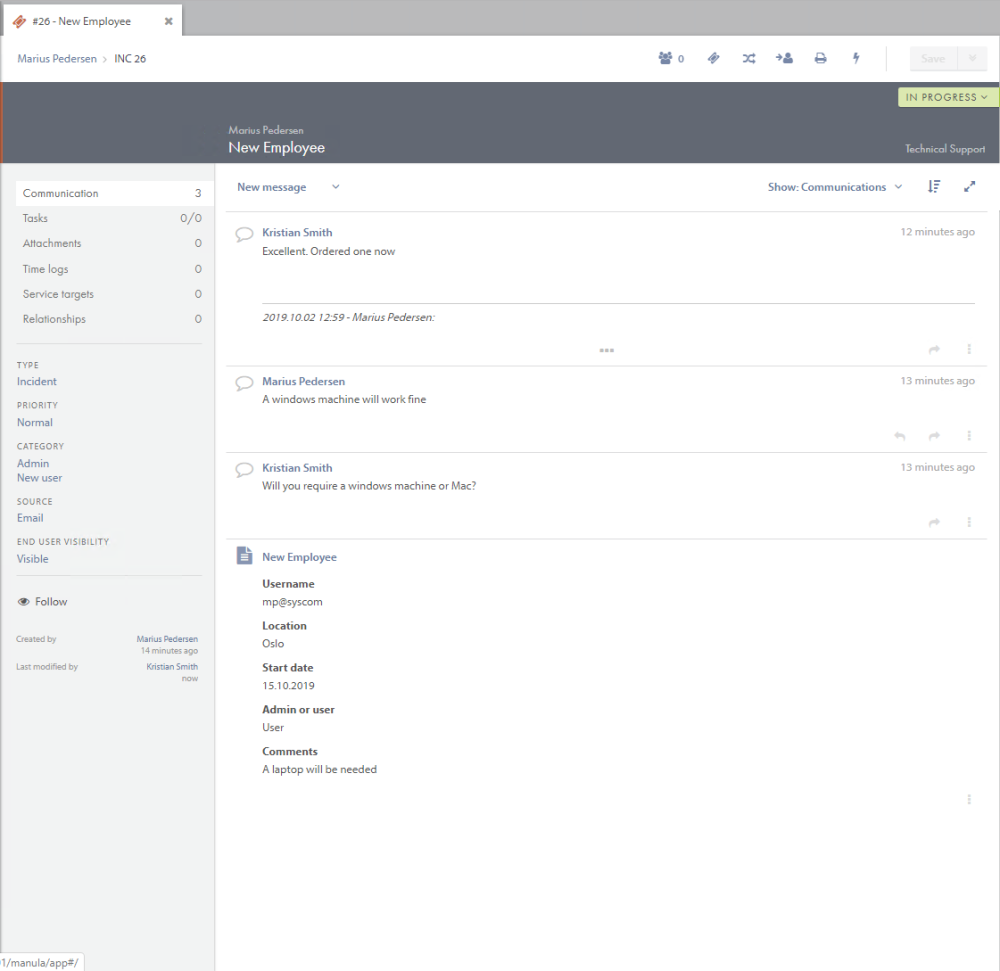
Task: Click the sort order icon above messages
Action: click(934, 186)
